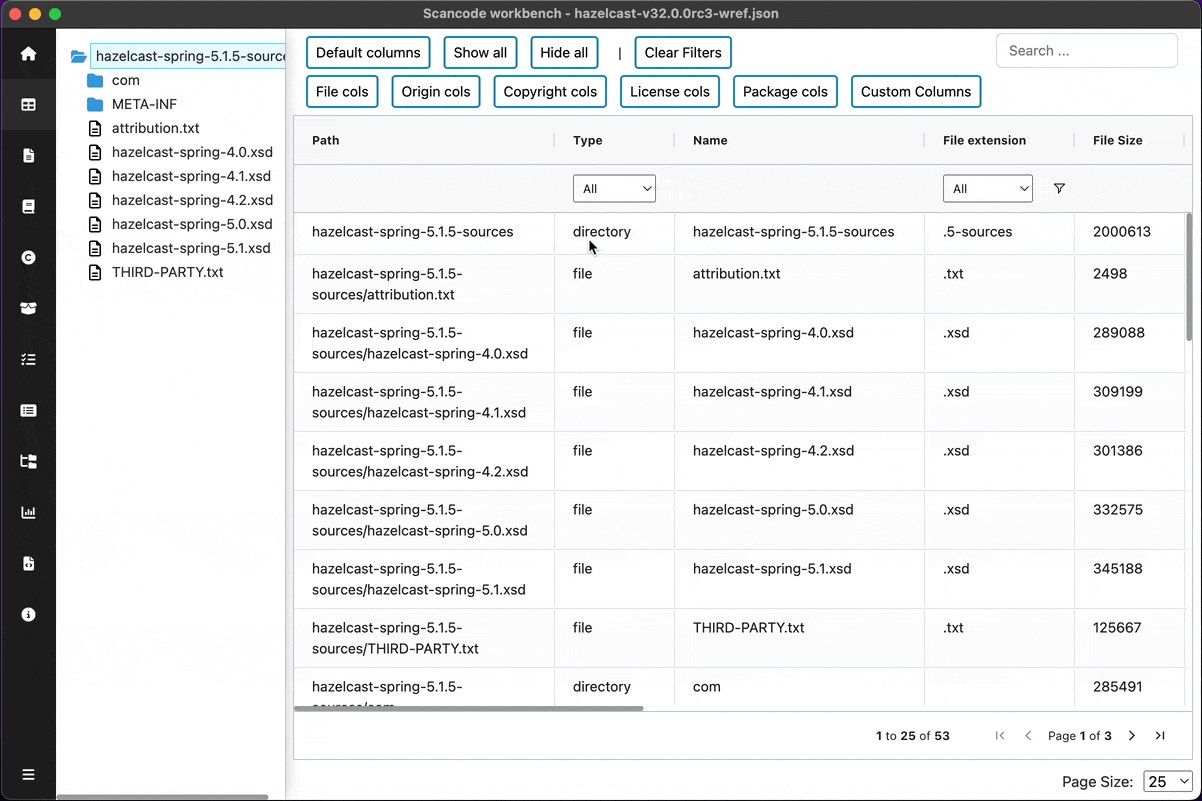Click the Hide all button

pos(564,53)
